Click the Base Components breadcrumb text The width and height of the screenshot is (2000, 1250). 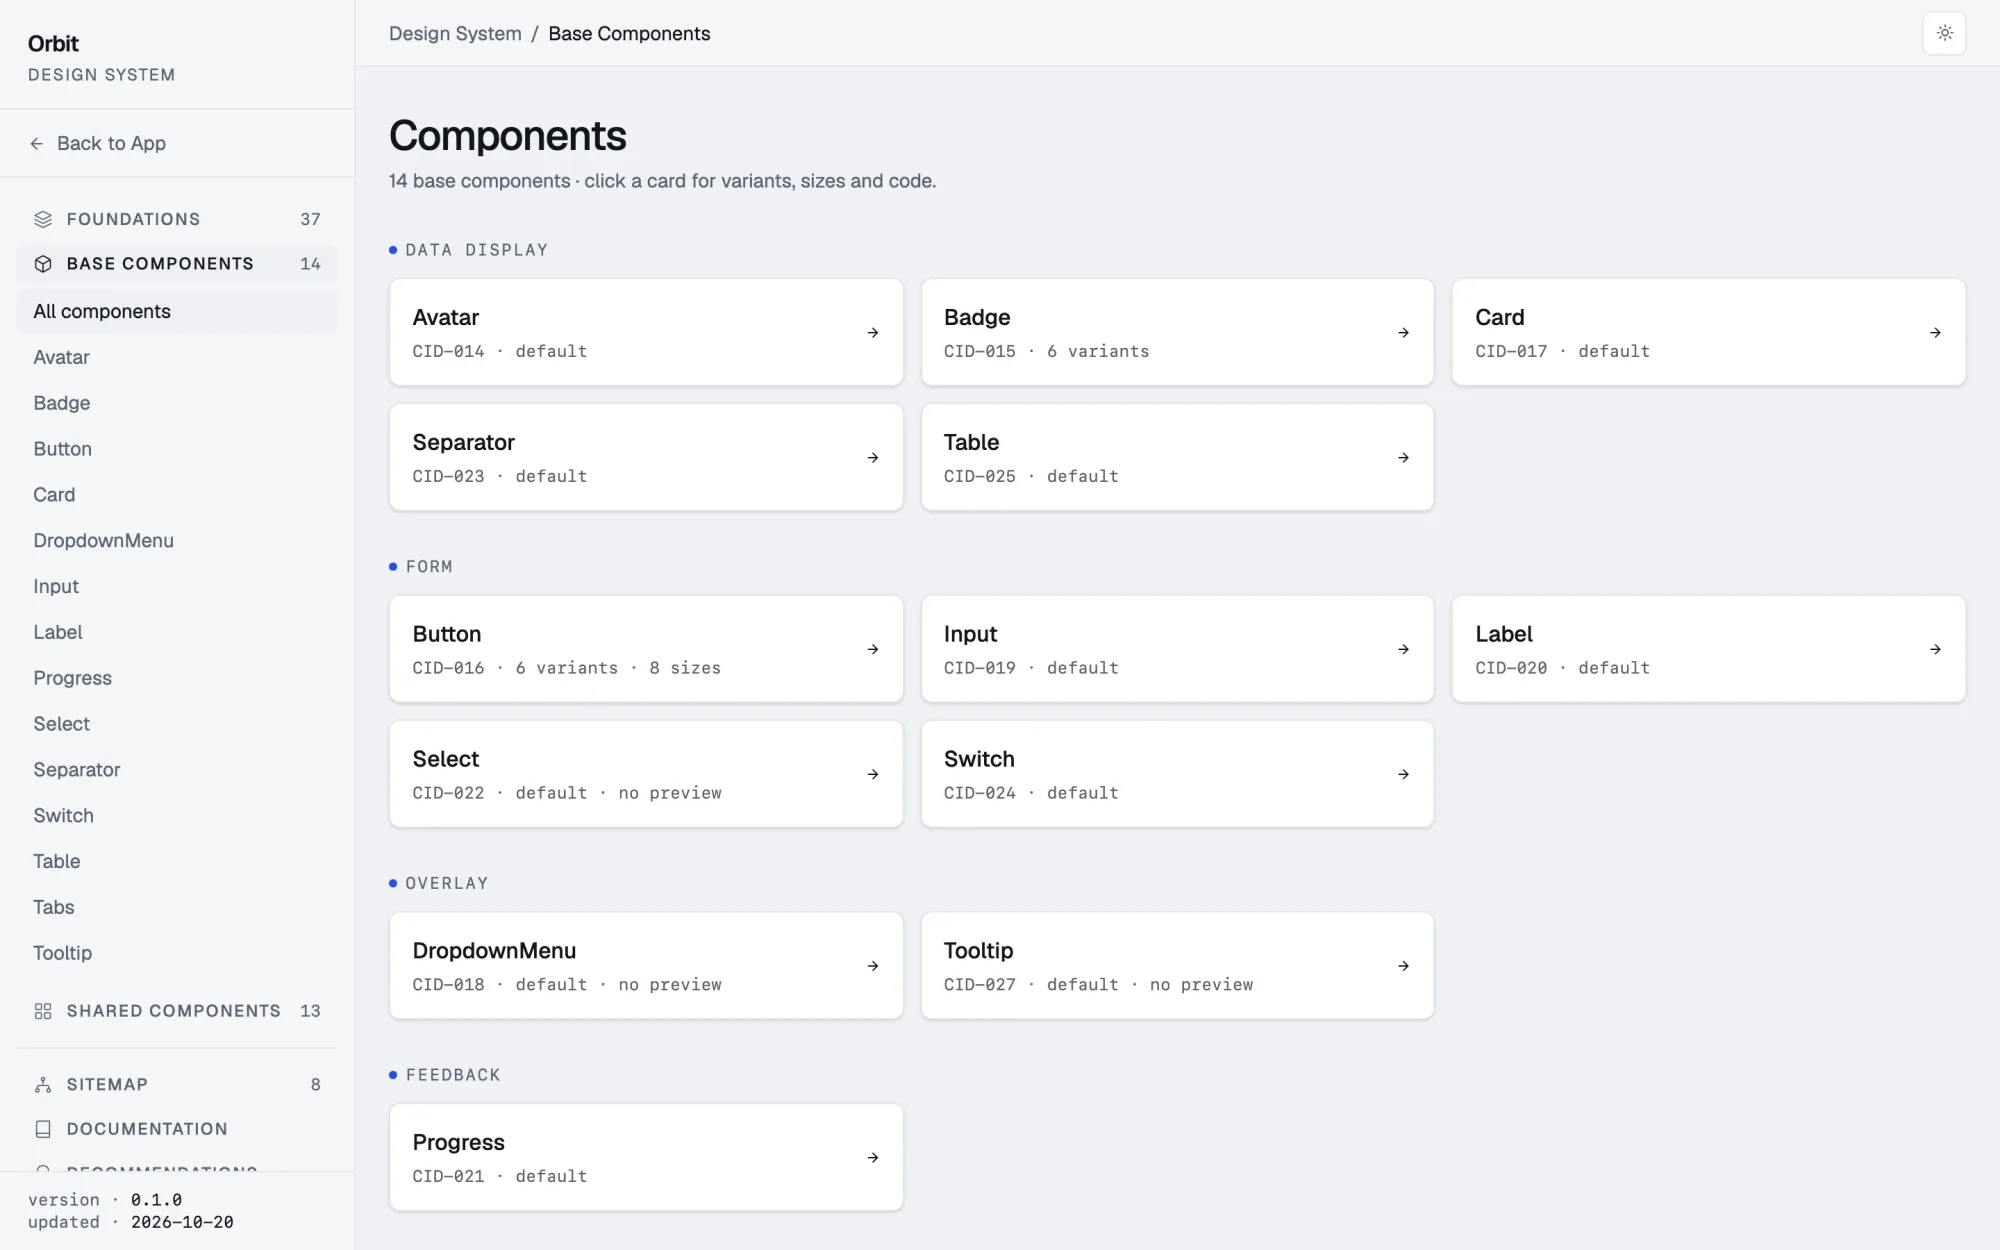629,34
